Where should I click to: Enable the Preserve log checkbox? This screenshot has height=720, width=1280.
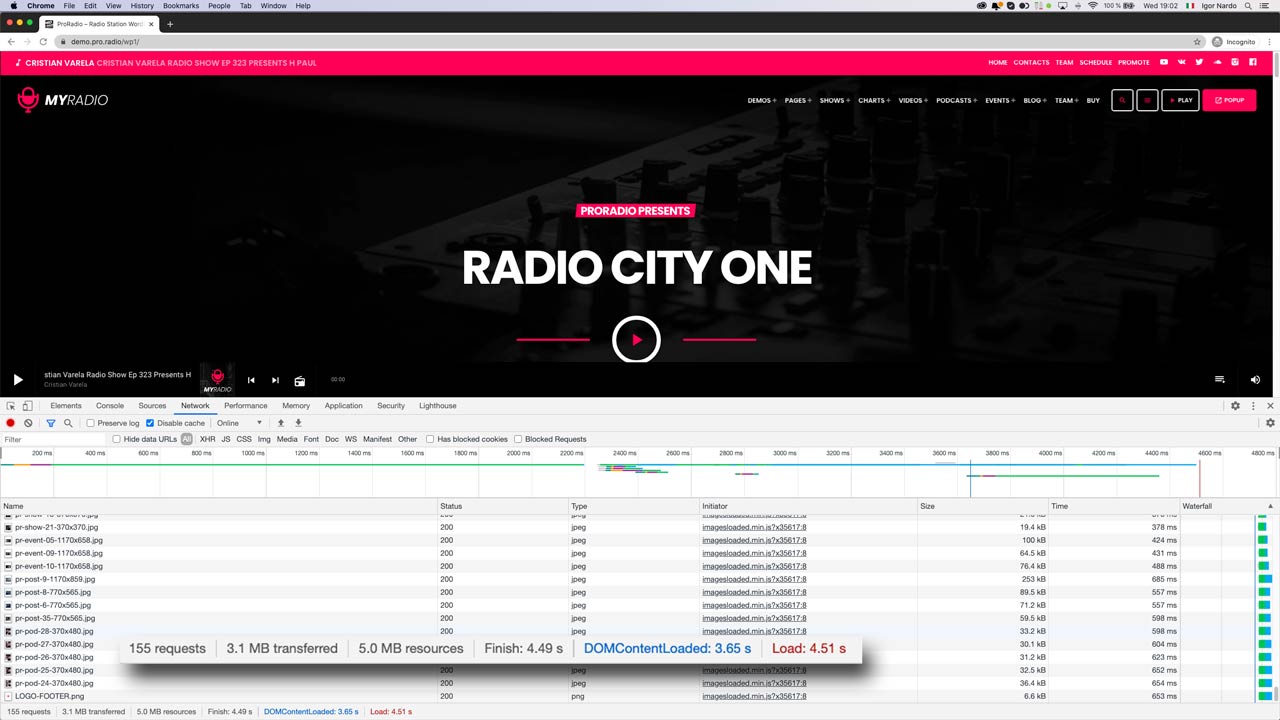[x=91, y=423]
